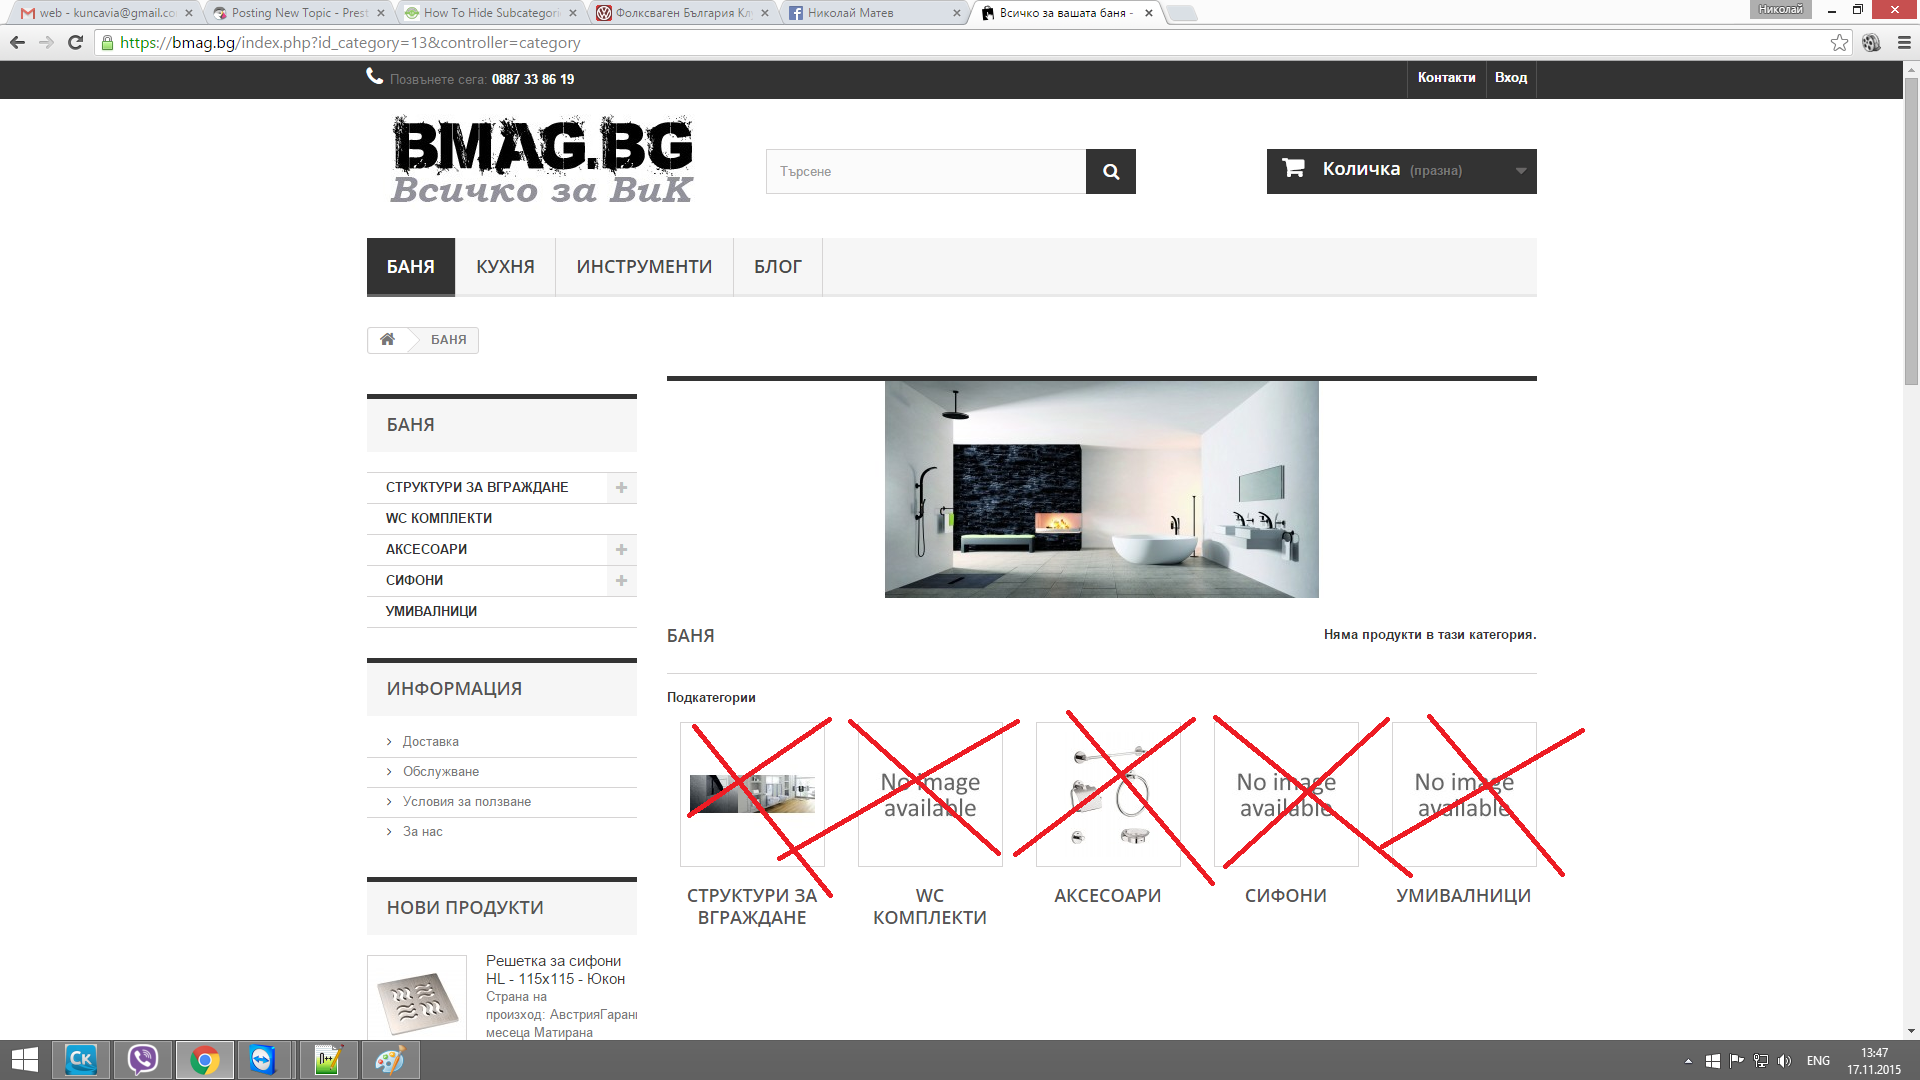Expand the СИФОНИ sidebar category
This screenshot has width=1920, height=1080.
tap(621, 581)
